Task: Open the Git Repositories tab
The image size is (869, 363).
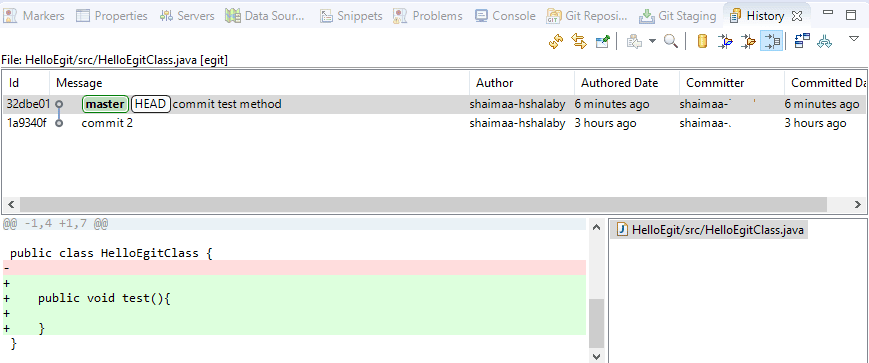Action: pyautogui.click(x=587, y=16)
